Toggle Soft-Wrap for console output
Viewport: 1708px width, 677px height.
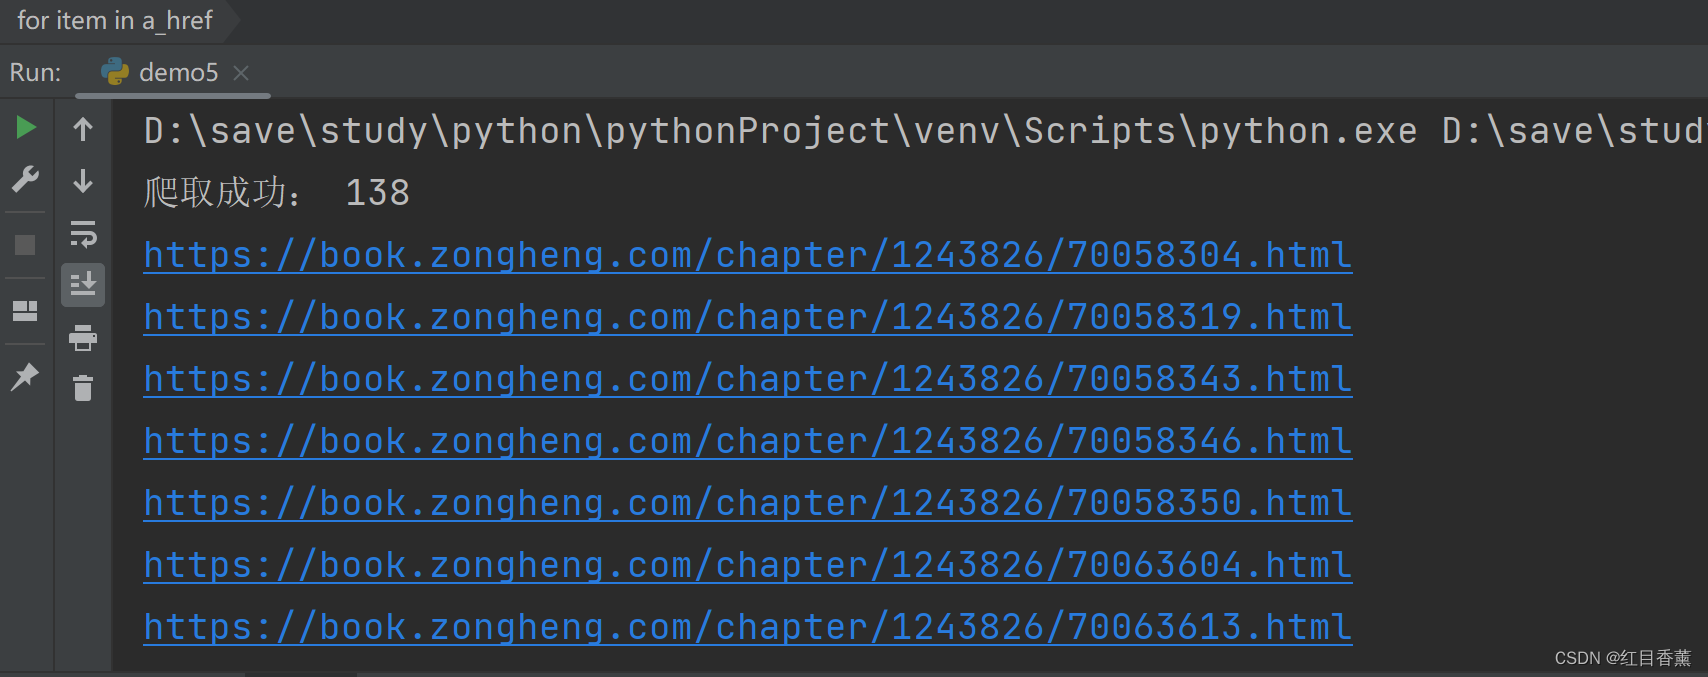pos(83,234)
